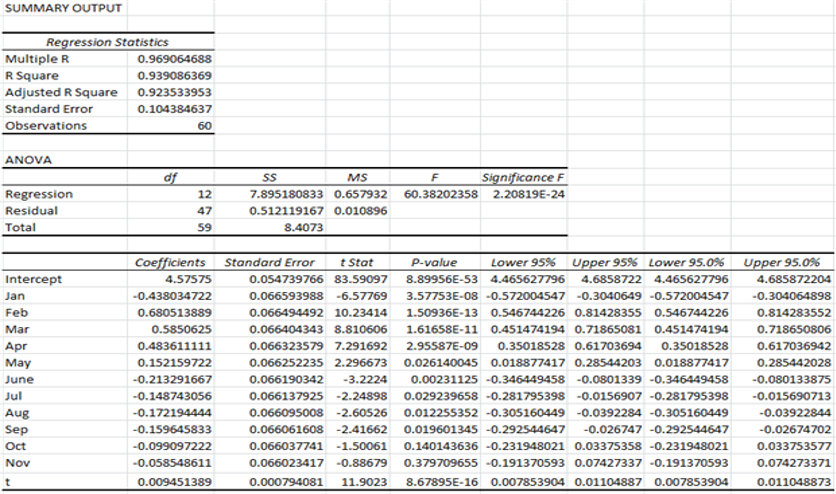Select the df column header
The width and height of the screenshot is (836, 494).
pyautogui.click(x=170, y=177)
